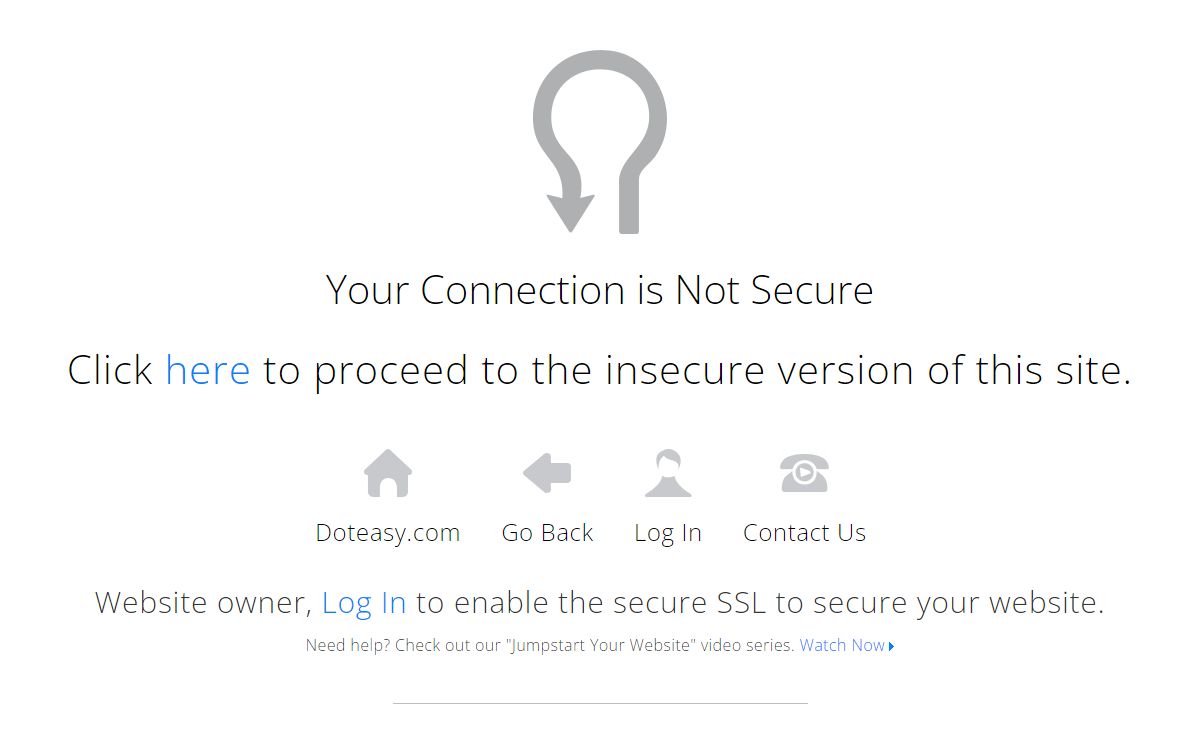Screen dimensions: 1200x740
Task: Click the large gray U-turn arrow graphic
Action: (x=600, y=142)
